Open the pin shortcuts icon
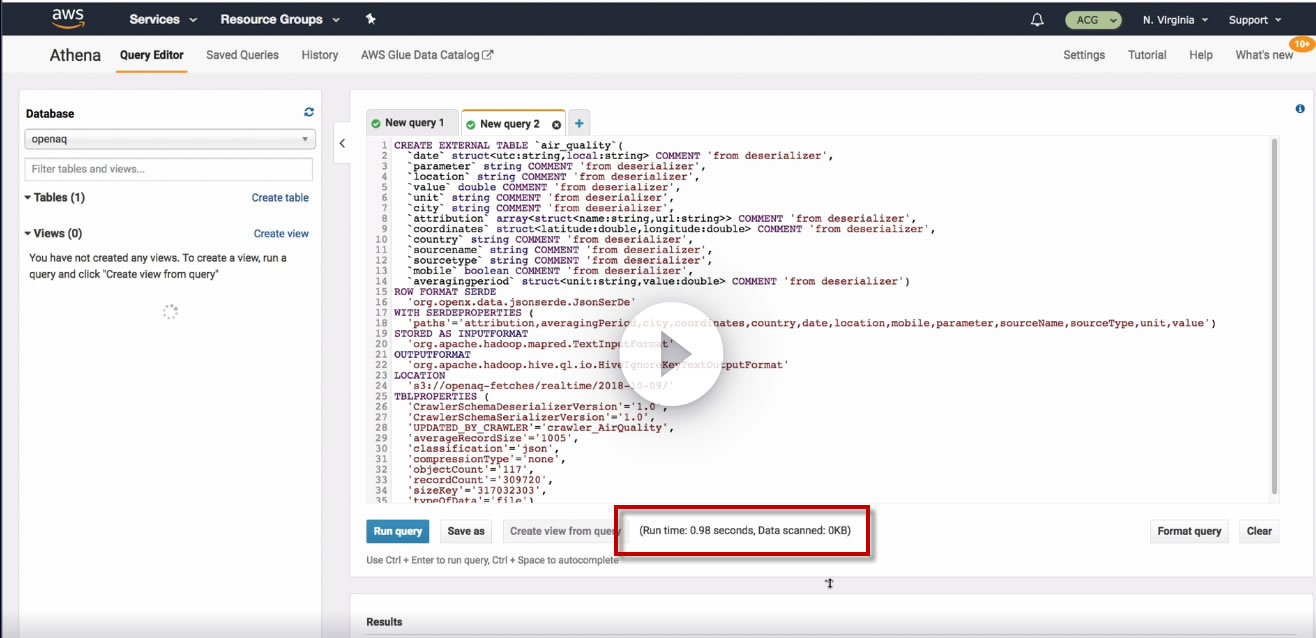Screen dimensions: 1316x638 371,19
